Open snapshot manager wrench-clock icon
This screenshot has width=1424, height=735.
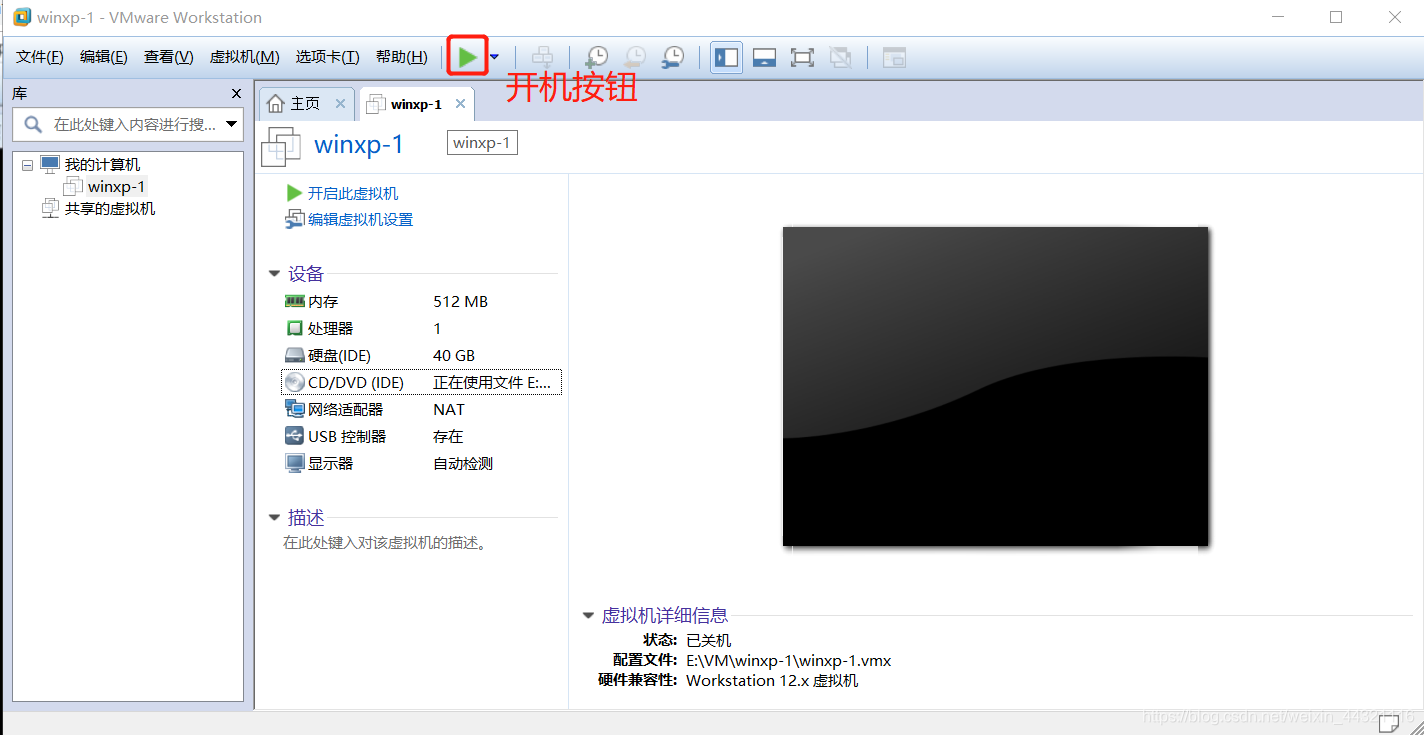coord(674,57)
